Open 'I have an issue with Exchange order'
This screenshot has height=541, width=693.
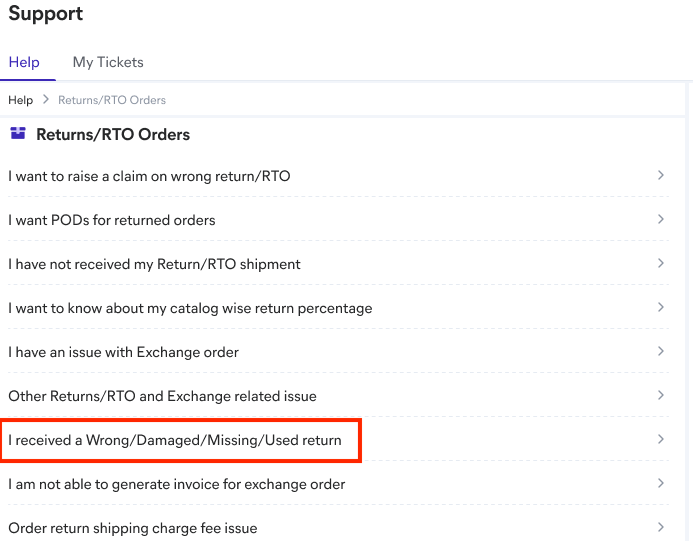coord(124,352)
